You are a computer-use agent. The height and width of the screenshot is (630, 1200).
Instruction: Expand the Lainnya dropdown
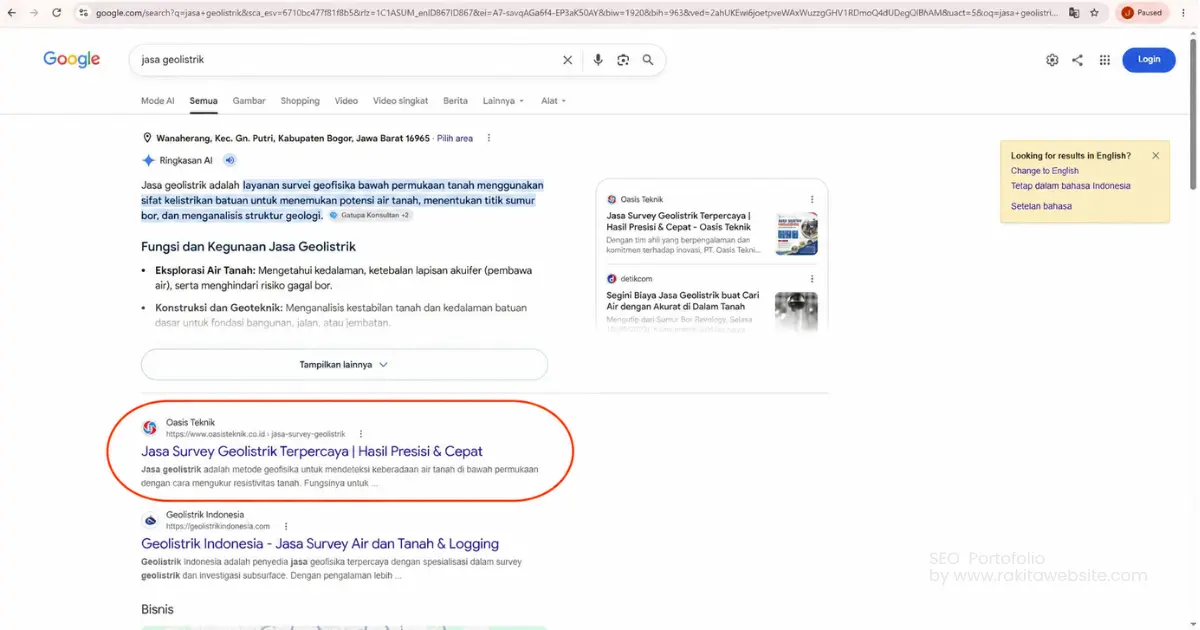click(503, 101)
